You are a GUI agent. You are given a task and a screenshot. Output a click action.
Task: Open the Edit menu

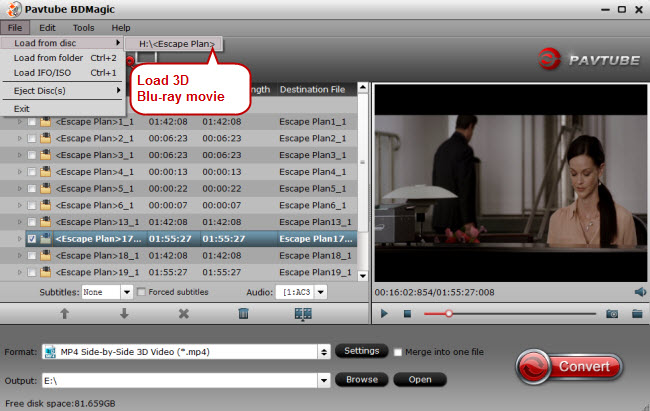pos(47,28)
